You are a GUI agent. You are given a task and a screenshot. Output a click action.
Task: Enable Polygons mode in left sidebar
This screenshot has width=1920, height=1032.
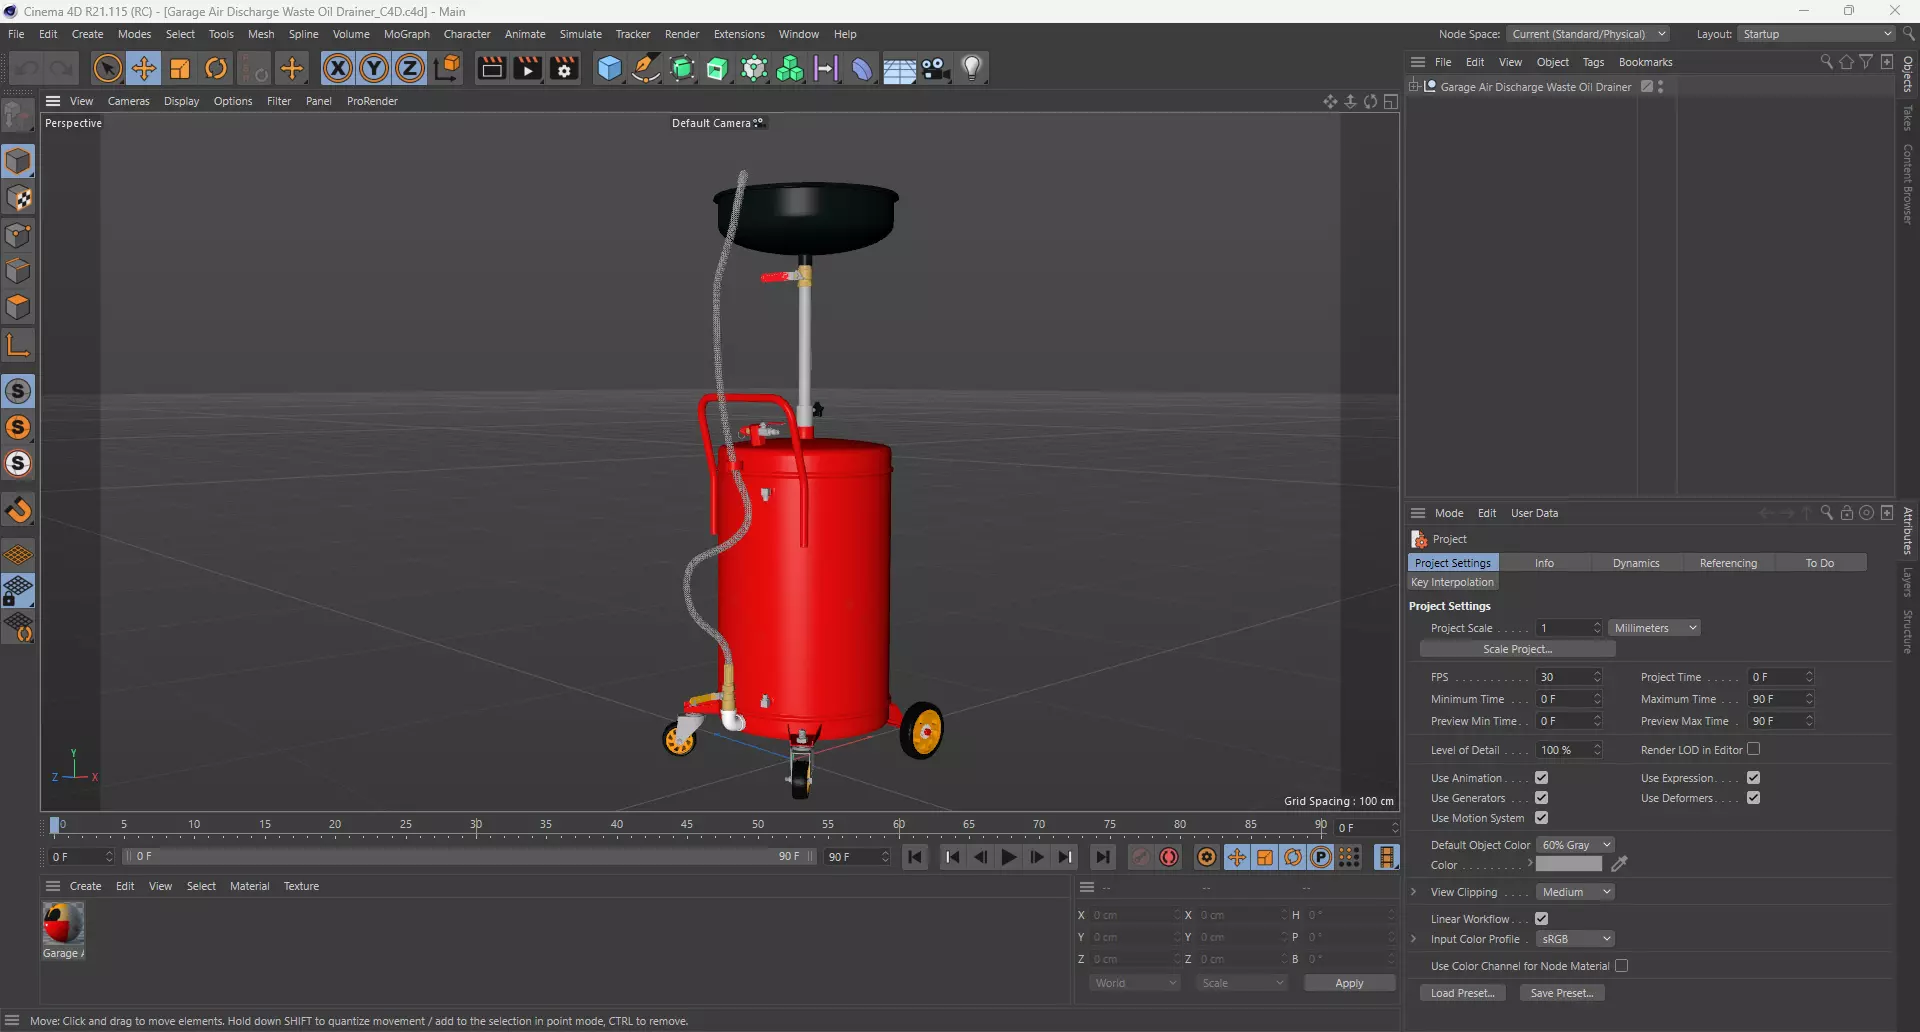tap(18, 308)
